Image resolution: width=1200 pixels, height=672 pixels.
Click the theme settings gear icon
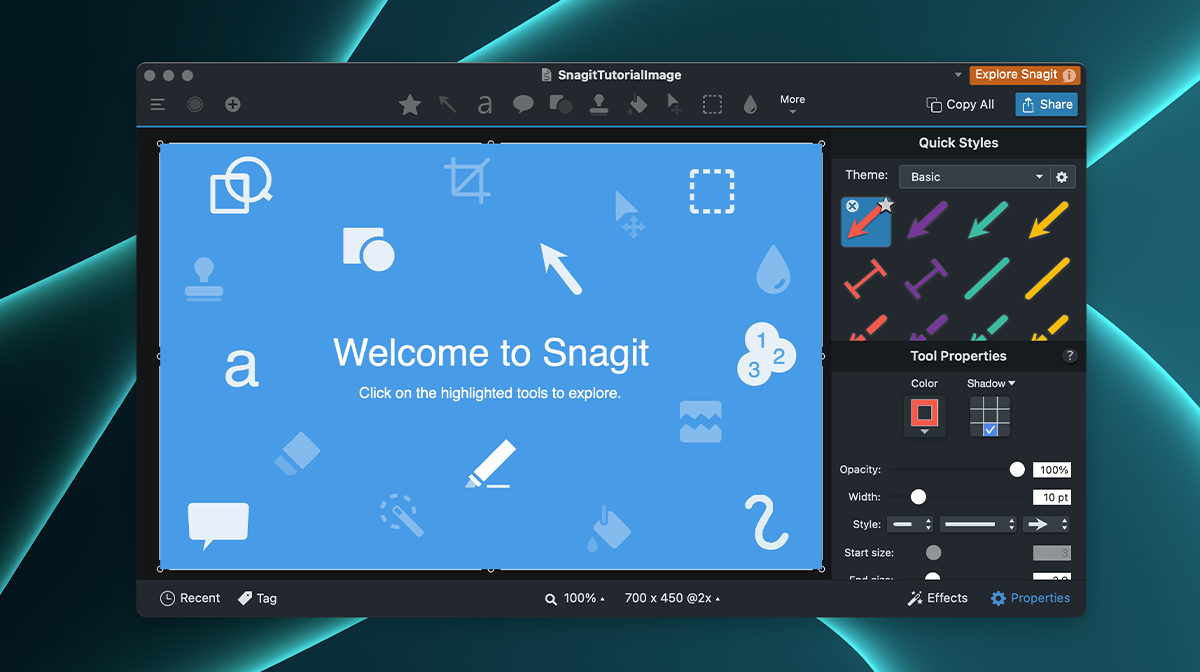point(1062,177)
